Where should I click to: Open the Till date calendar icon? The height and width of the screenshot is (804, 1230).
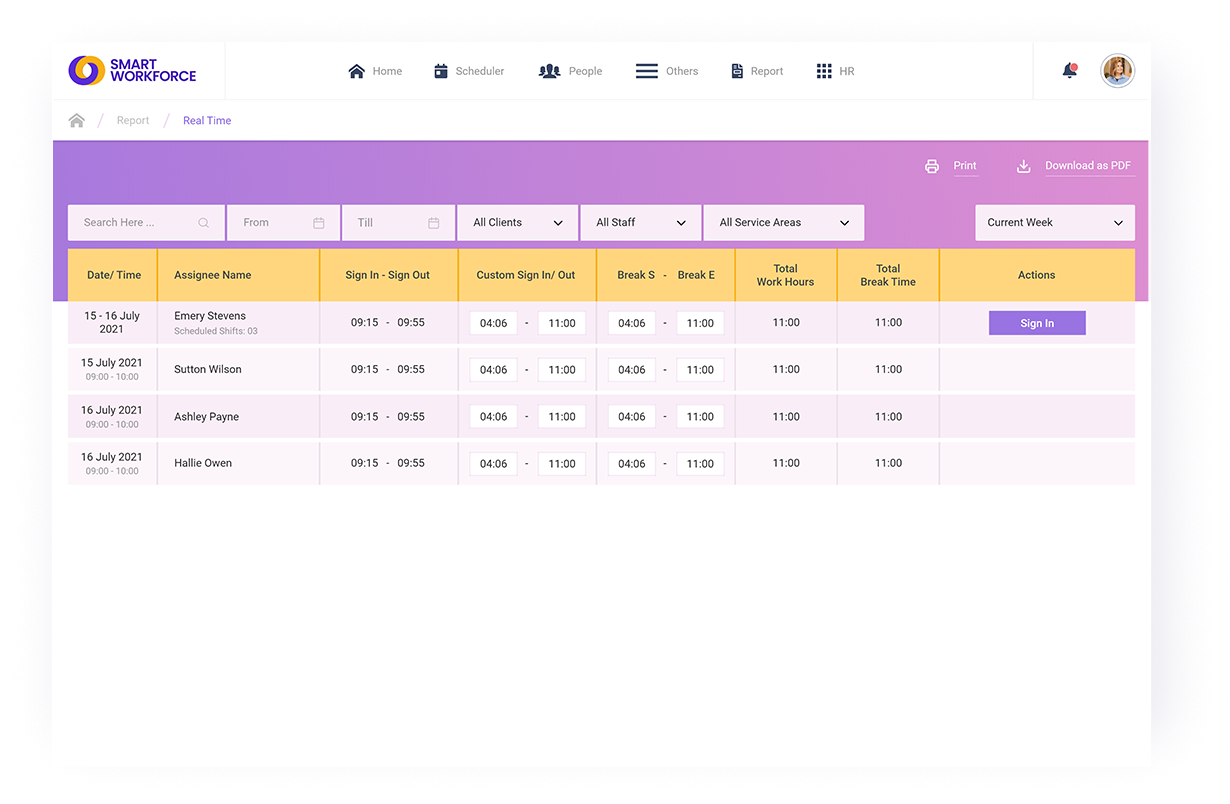pos(434,223)
